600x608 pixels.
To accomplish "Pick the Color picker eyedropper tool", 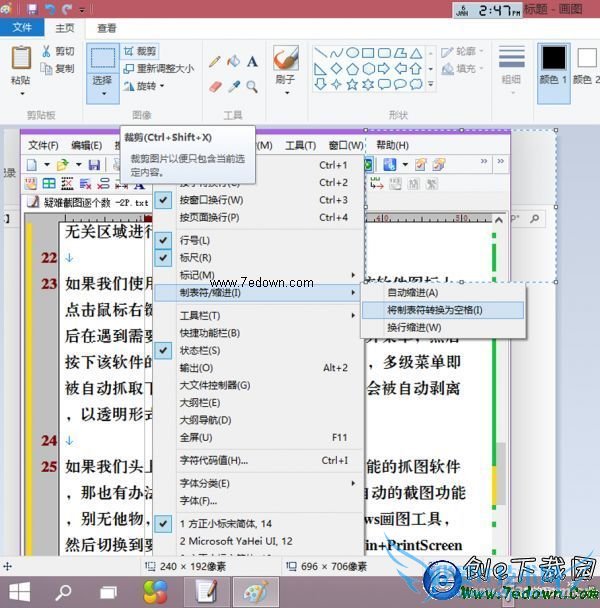I will (234, 87).
